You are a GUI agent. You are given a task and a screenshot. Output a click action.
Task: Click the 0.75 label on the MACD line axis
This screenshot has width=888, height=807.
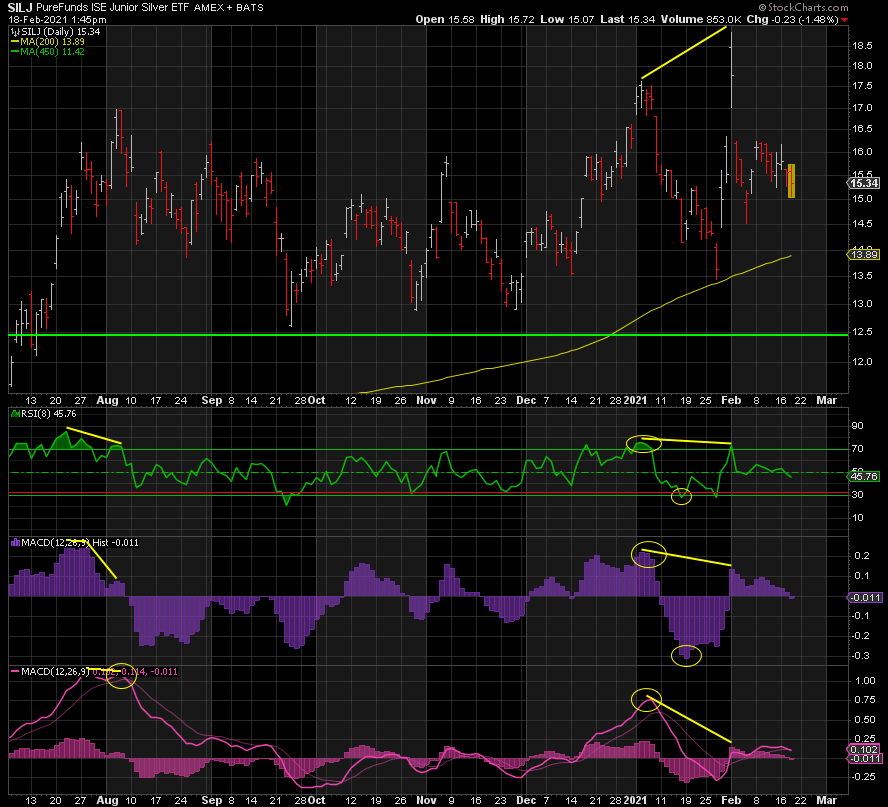pyautogui.click(x=865, y=700)
